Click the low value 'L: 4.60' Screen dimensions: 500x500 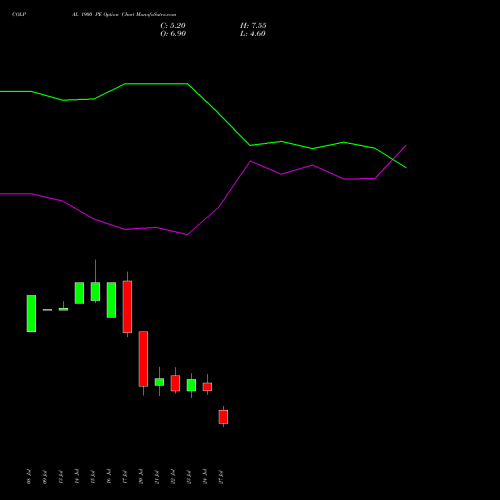pyautogui.click(x=253, y=34)
